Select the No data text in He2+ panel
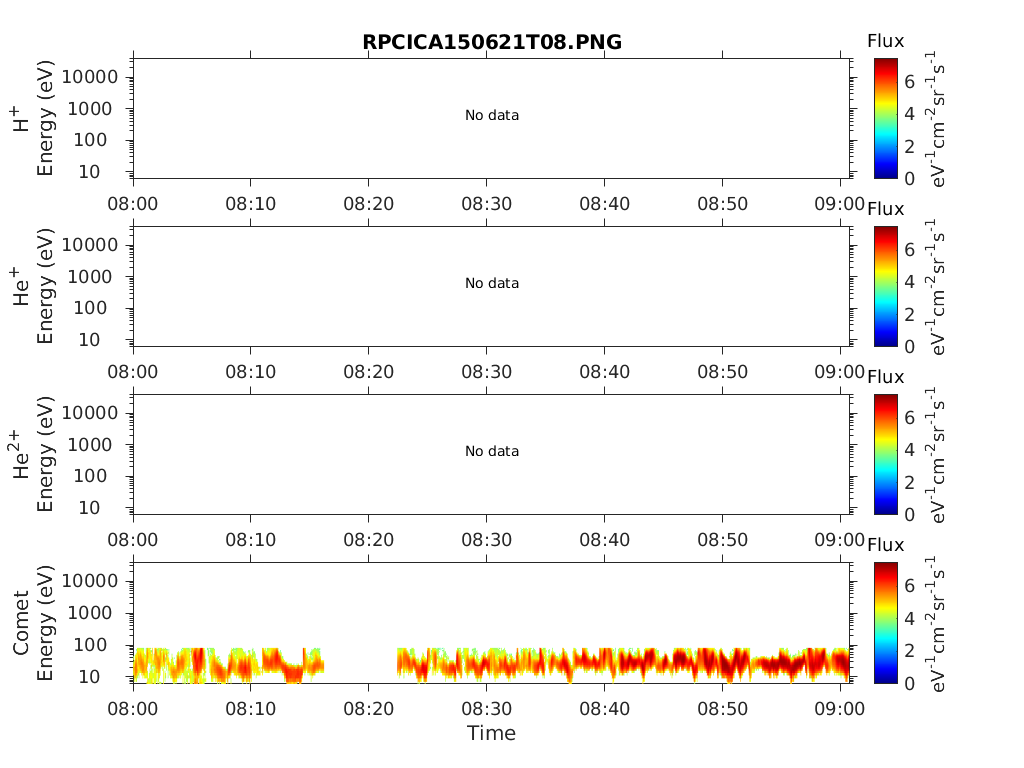The width and height of the screenshot is (1024, 768). [x=492, y=451]
